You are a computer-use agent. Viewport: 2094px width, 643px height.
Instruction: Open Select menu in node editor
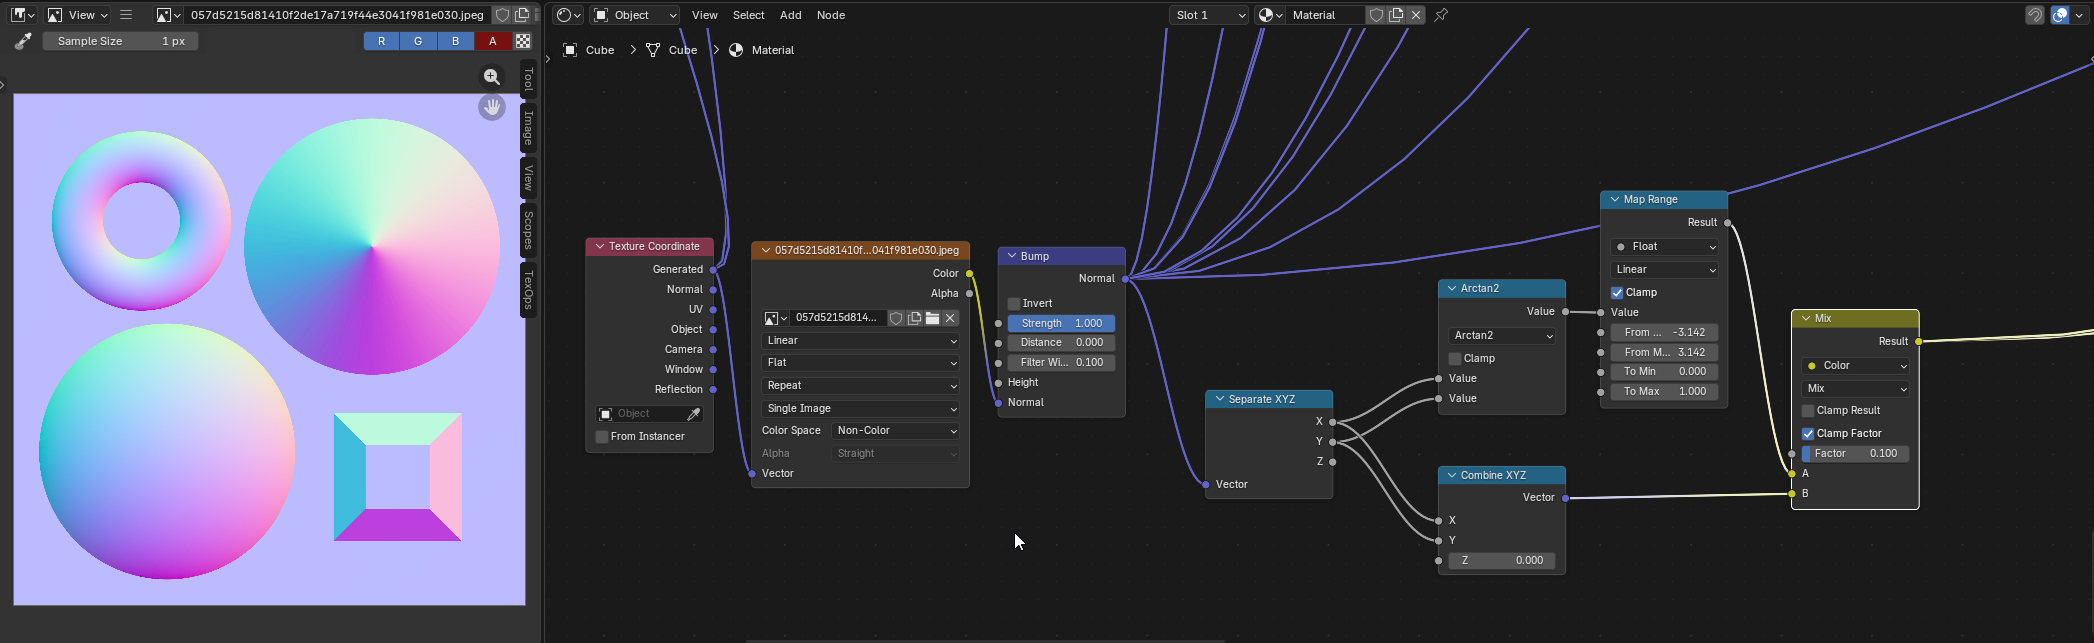coord(749,15)
